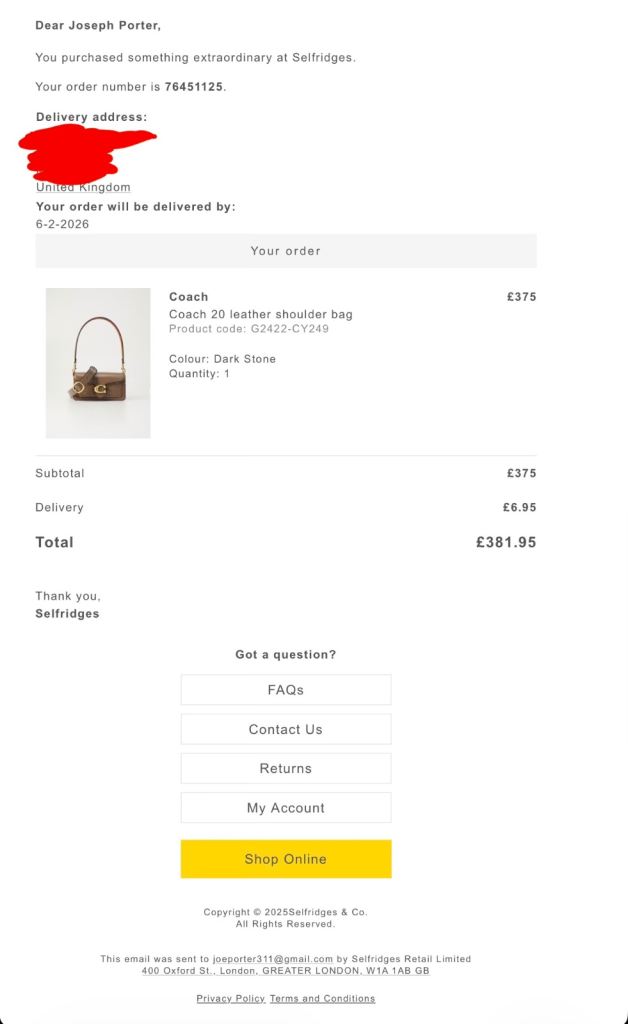Open the FAQs button
Screen dimensions: 628x1024
coord(285,690)
